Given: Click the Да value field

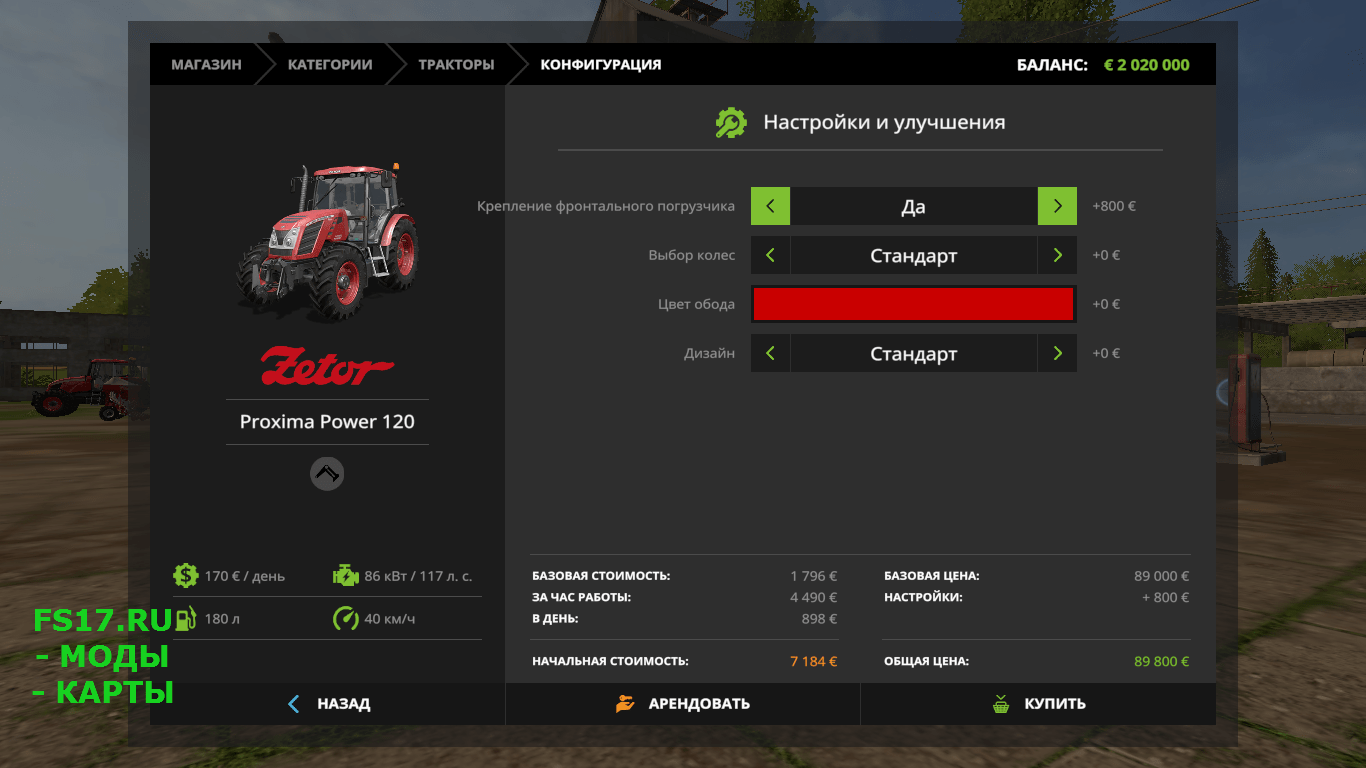Looking at the screenshot, I should click(914, 206).
